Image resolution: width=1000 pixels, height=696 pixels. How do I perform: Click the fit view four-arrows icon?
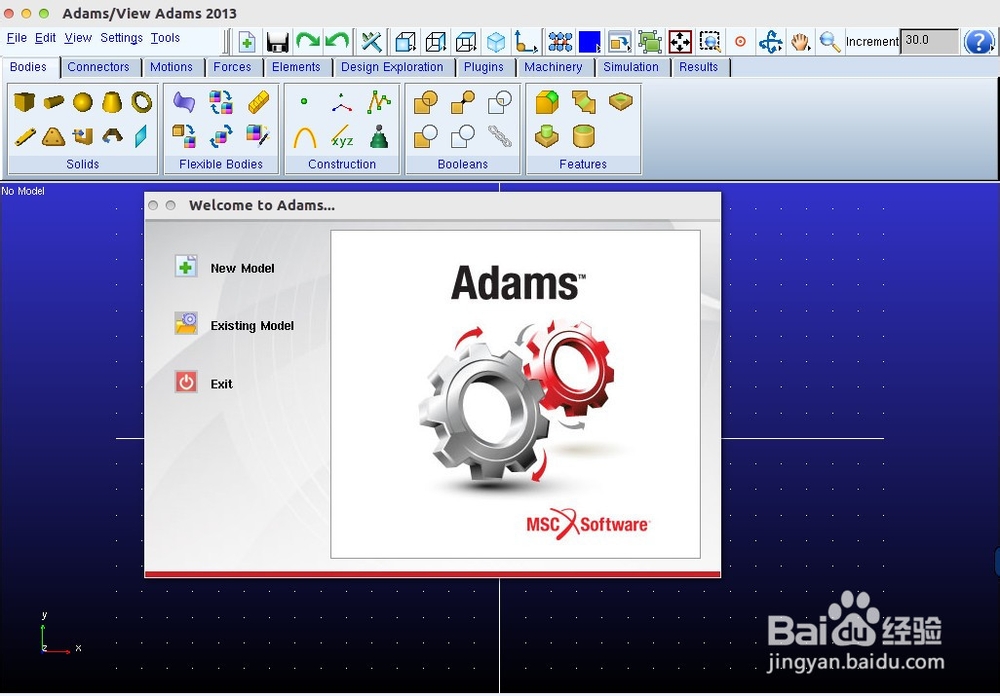pyautogui.click(x=680, y=42)
